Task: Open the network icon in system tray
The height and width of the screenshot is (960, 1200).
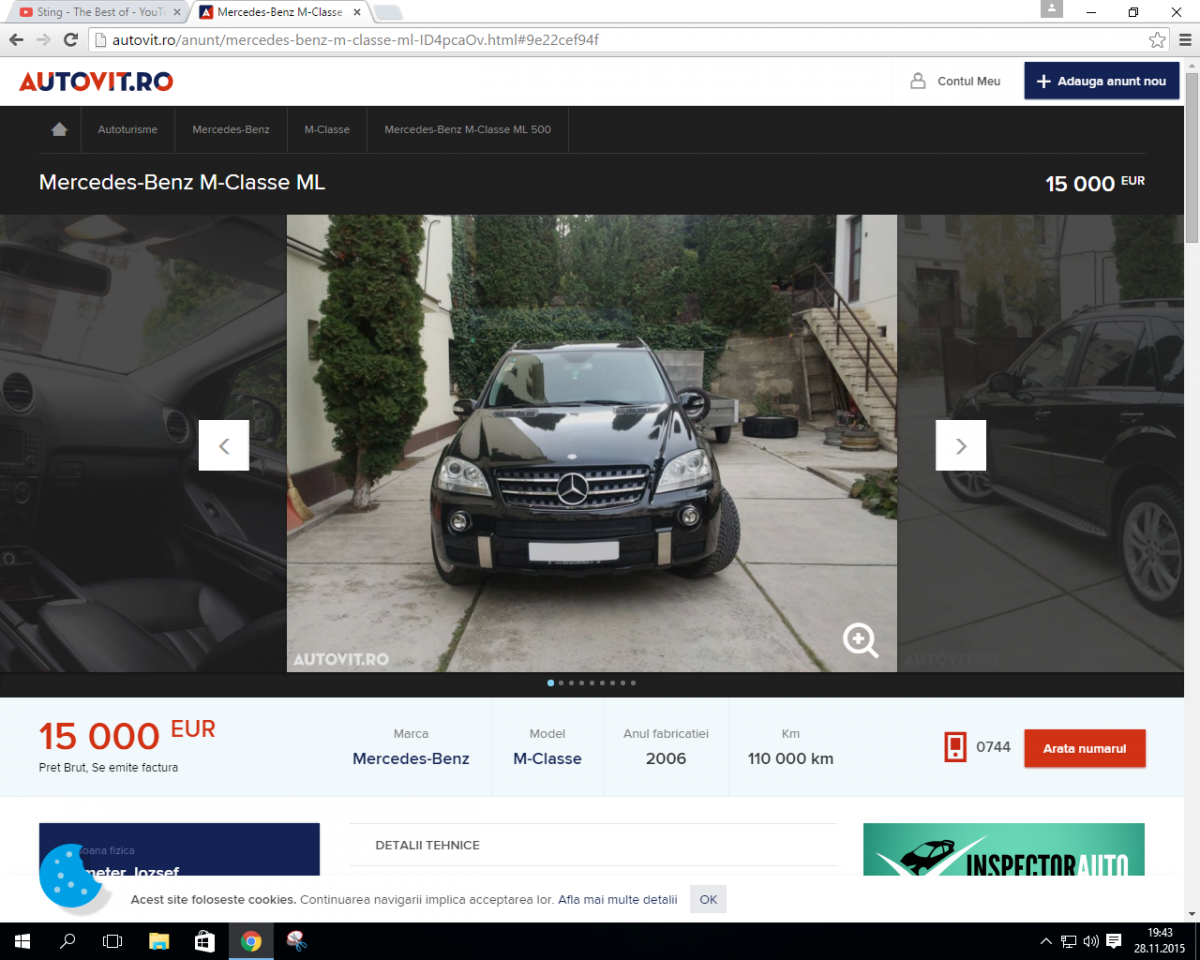Action: tap(1069, 941)
